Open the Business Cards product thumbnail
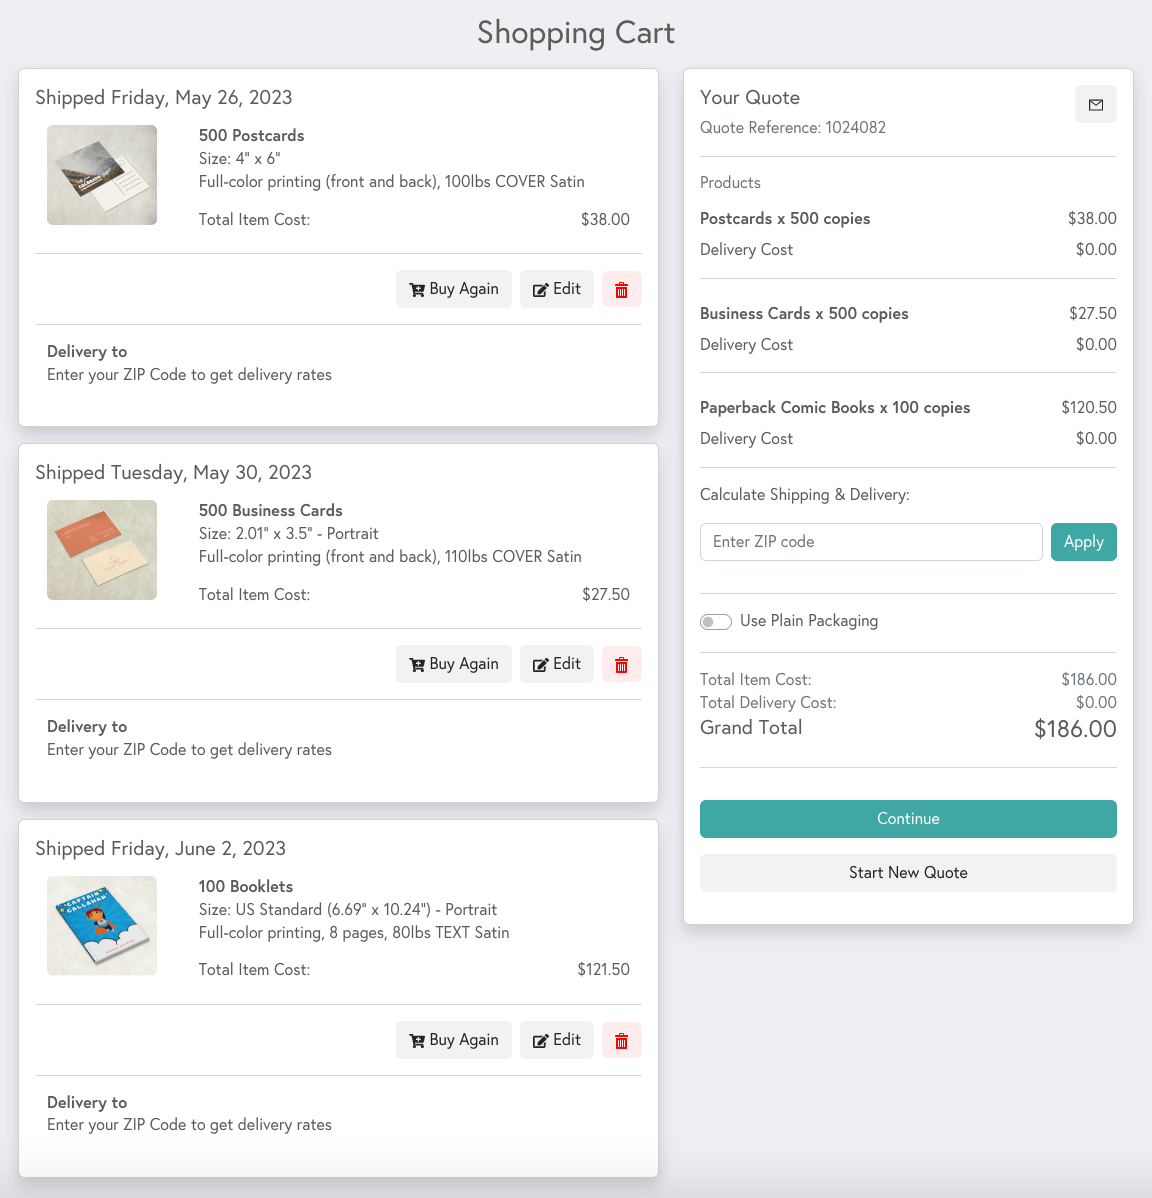This screenshot has width=1152, height=1198. click(x=102, y=550)
